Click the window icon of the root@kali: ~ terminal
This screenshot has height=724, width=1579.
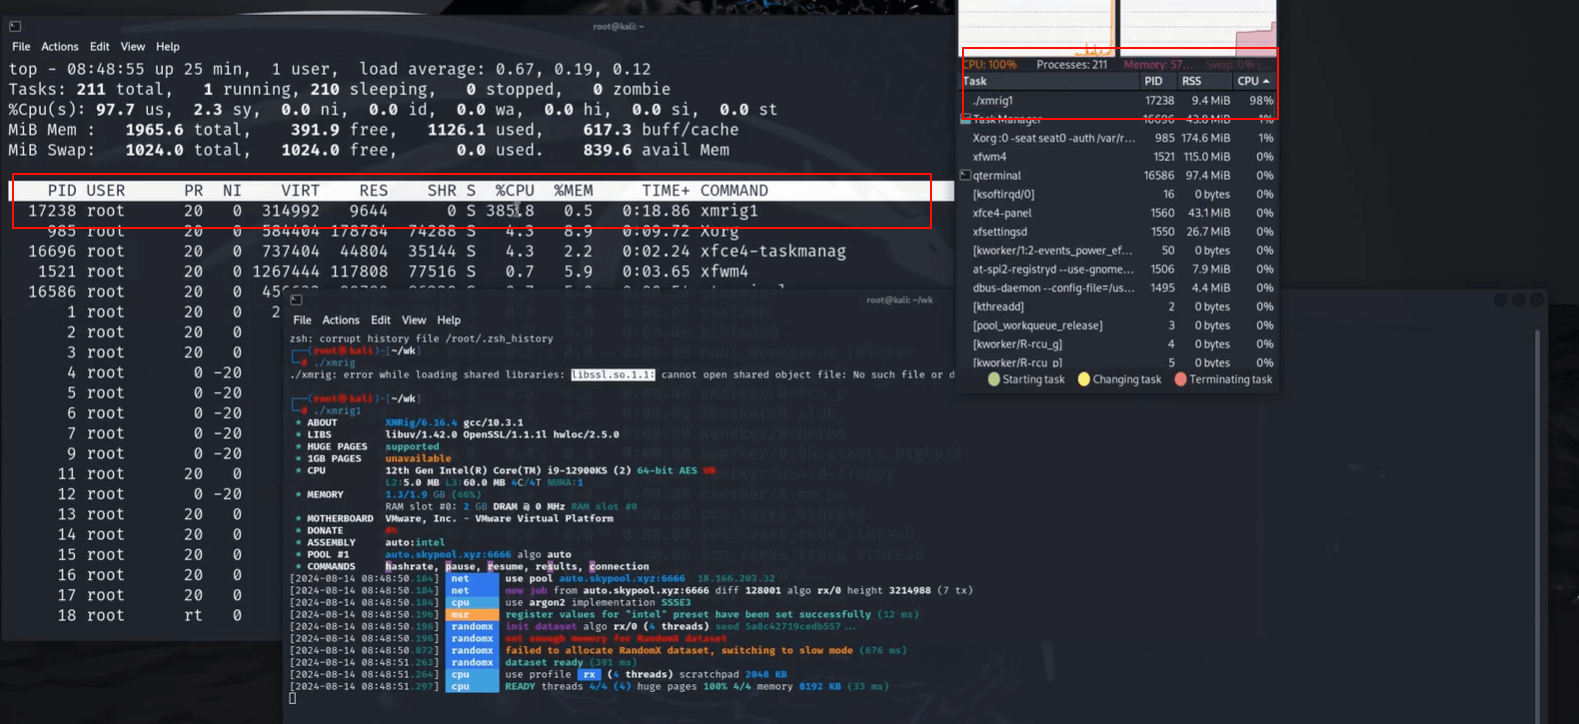coord(15,26)
